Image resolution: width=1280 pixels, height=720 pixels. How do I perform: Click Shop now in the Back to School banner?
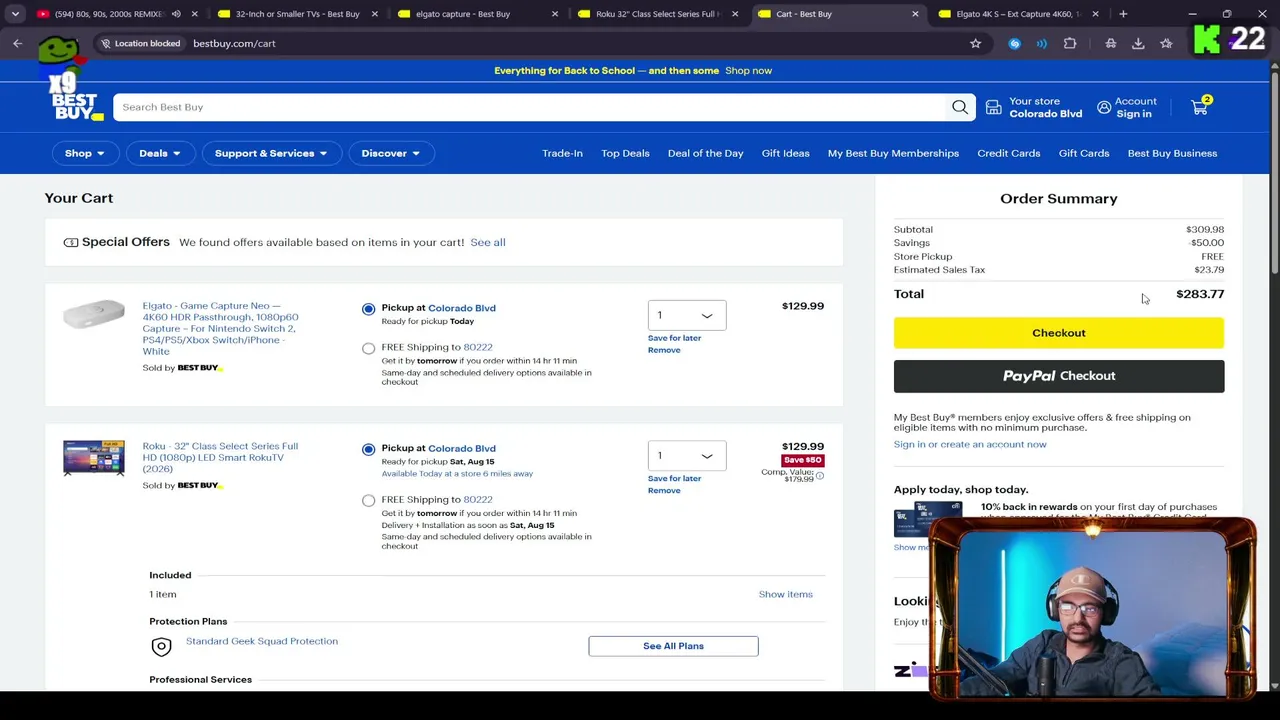coord(748,71)
